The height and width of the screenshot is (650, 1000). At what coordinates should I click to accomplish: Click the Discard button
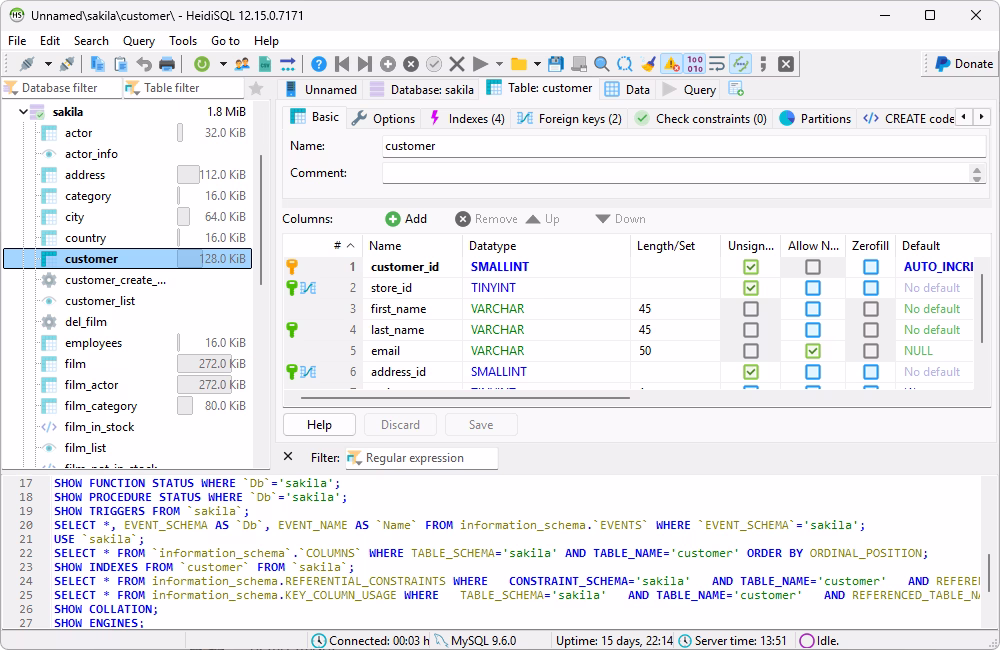click(x=400, y=425)
